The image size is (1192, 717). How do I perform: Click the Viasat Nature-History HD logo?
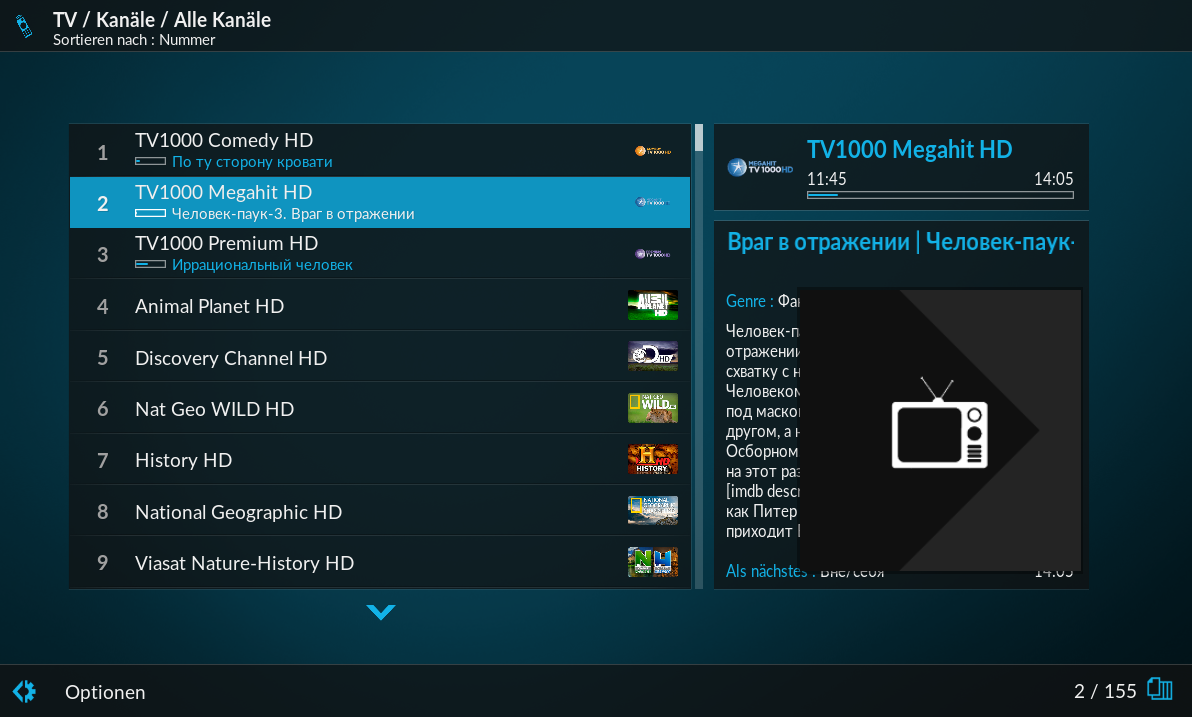pyautogui.click(x=653, y=562)
